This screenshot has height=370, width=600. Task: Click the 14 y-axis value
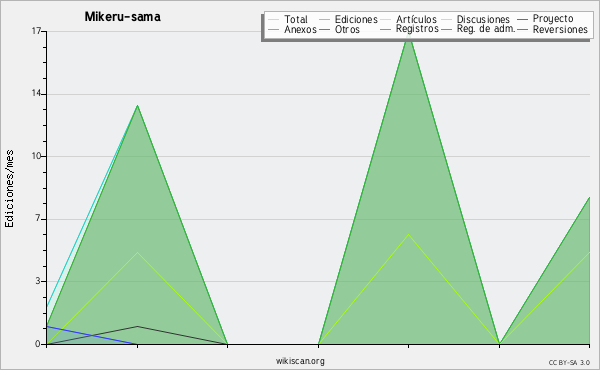click(x=36, y=93)
